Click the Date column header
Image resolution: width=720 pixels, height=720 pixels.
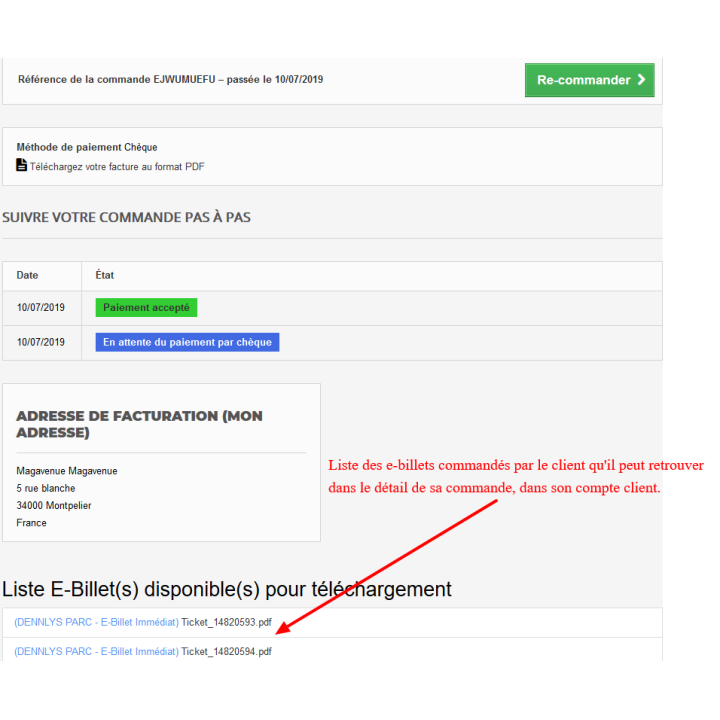click(28, 276)
